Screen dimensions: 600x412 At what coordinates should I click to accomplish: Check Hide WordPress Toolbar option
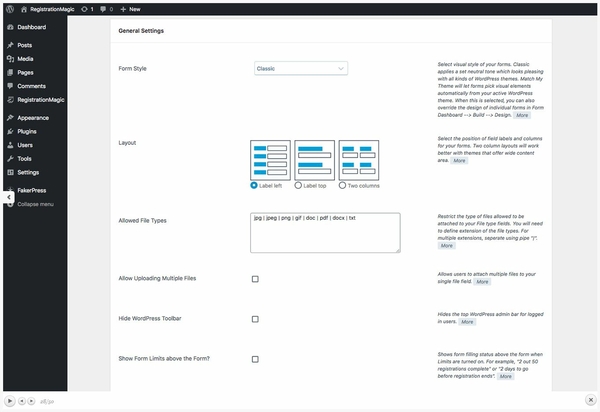pyautogui.click(x=255, y=319)
